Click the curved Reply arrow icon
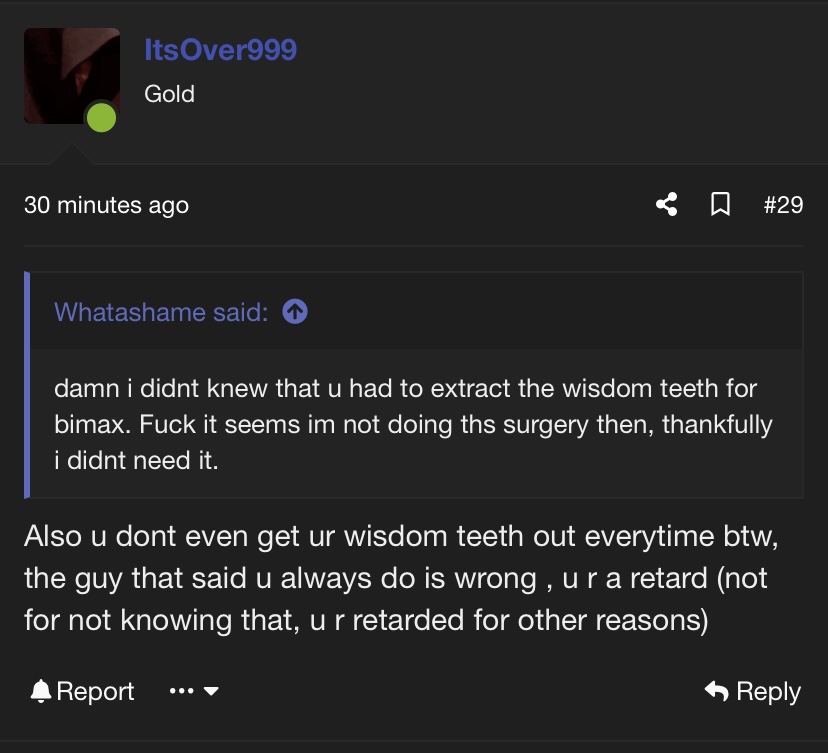 (717, 691)
